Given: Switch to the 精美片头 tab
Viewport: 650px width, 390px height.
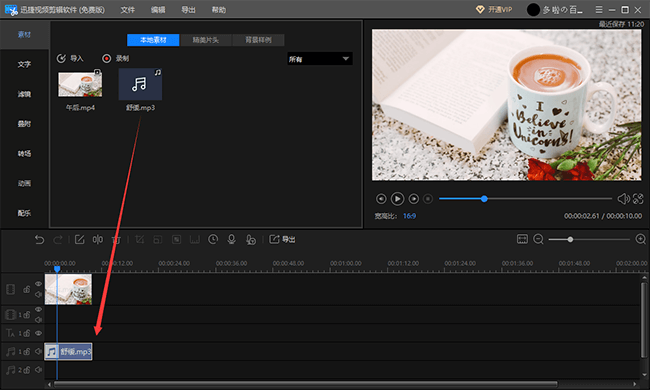Looking at the screenshot, I should coord(206,40).
